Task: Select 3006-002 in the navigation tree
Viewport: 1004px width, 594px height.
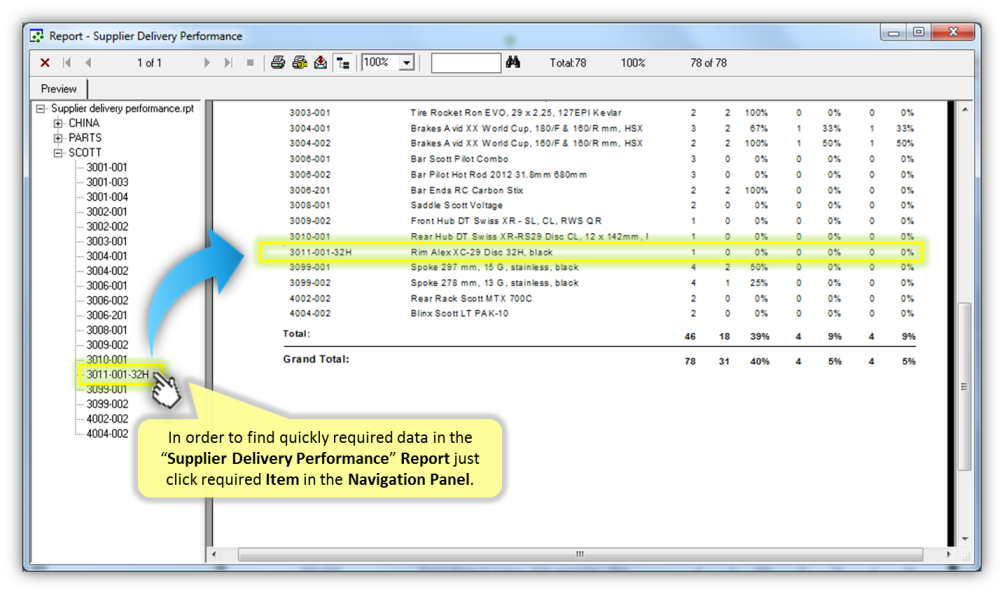Action: point(107,300)
